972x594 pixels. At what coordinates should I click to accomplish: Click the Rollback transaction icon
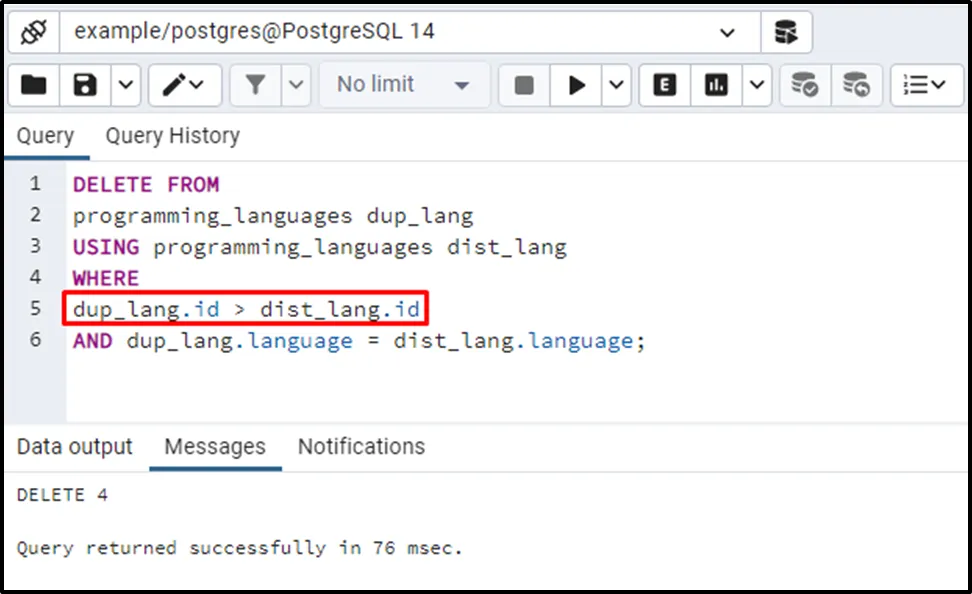pyautogui.click(x=856, y=85)
